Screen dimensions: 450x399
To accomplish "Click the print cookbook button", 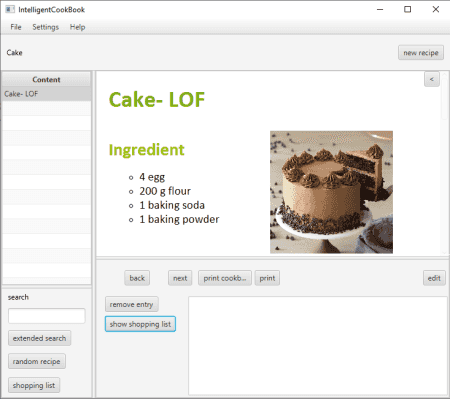I will pyautogui.click(x=225, y=278).
